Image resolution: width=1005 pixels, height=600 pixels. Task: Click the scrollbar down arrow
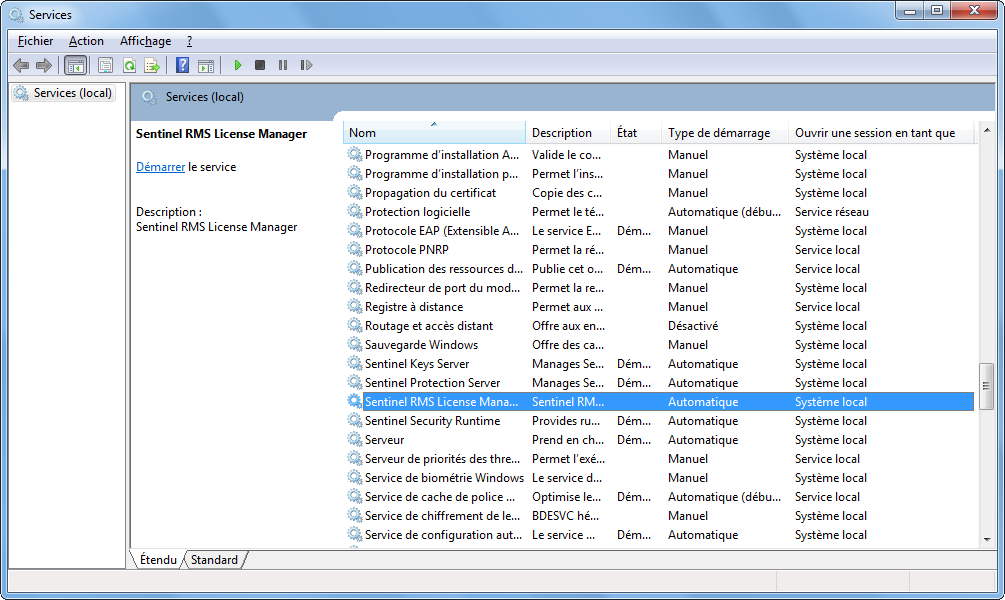(x=987, y=540)
